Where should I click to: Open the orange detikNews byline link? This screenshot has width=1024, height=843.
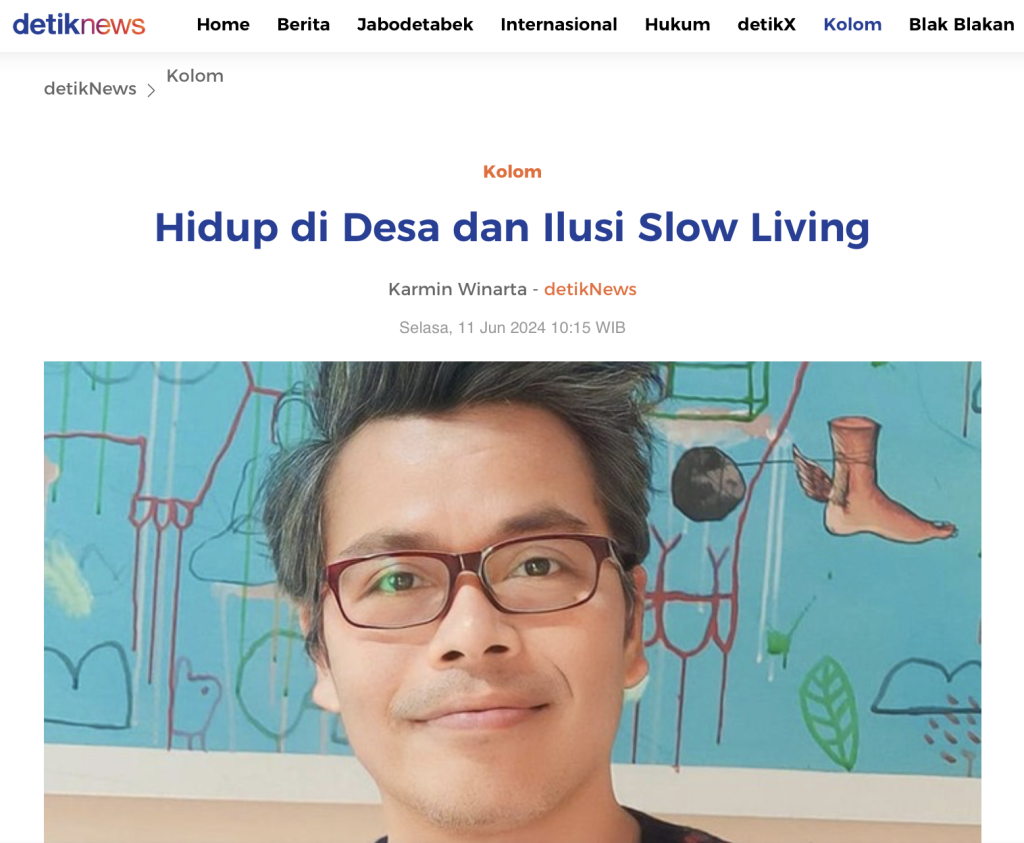click(x=590, y=289)
